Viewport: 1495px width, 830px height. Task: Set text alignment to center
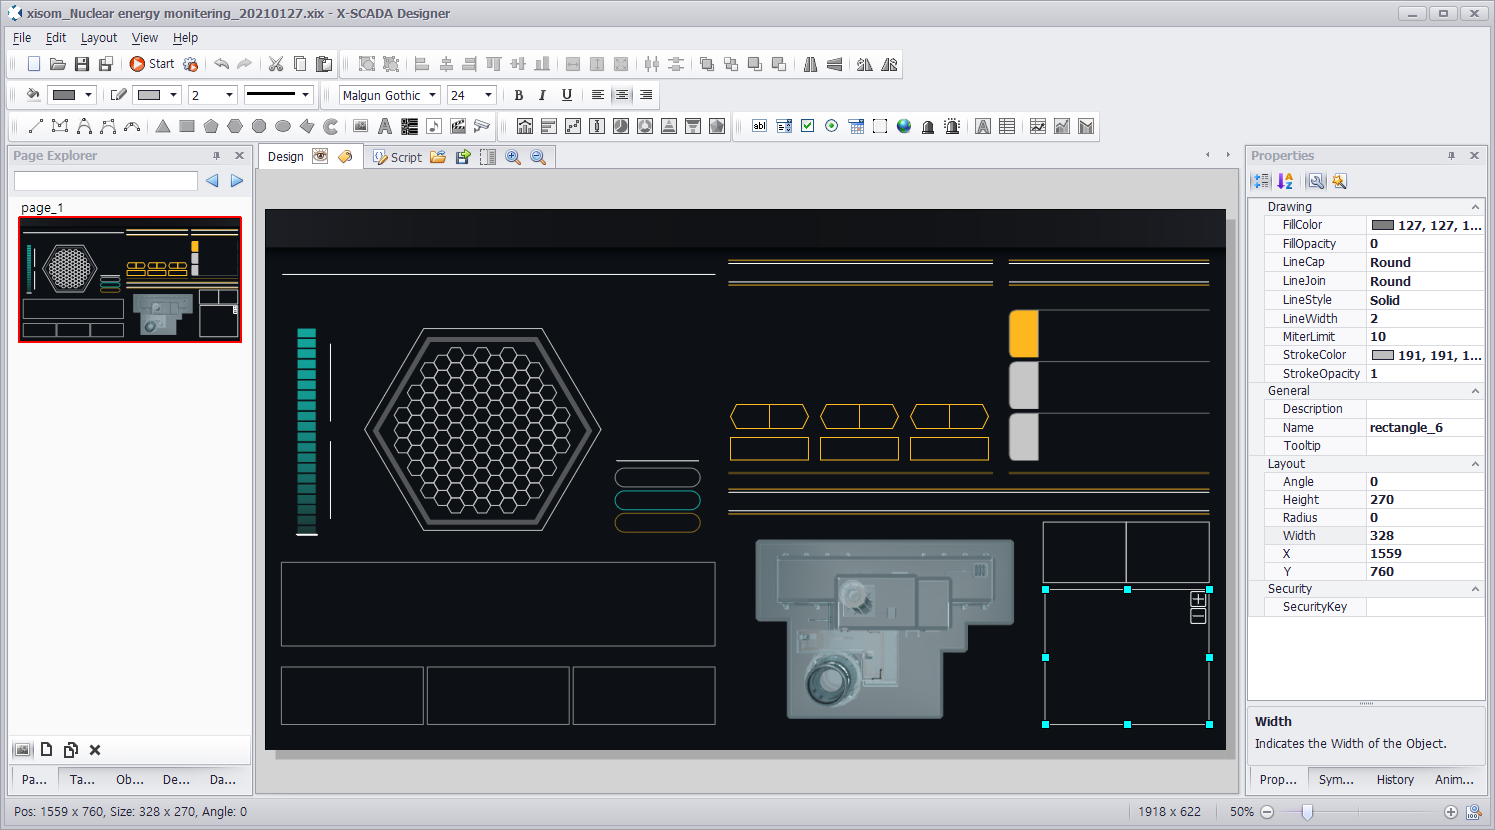pos(622,95)
